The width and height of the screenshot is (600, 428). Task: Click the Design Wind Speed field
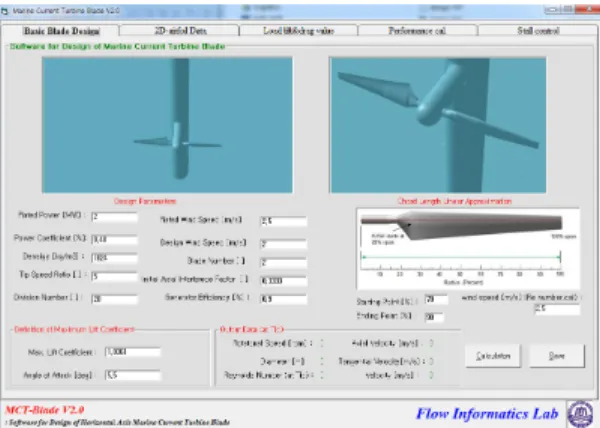click(283, 244)
